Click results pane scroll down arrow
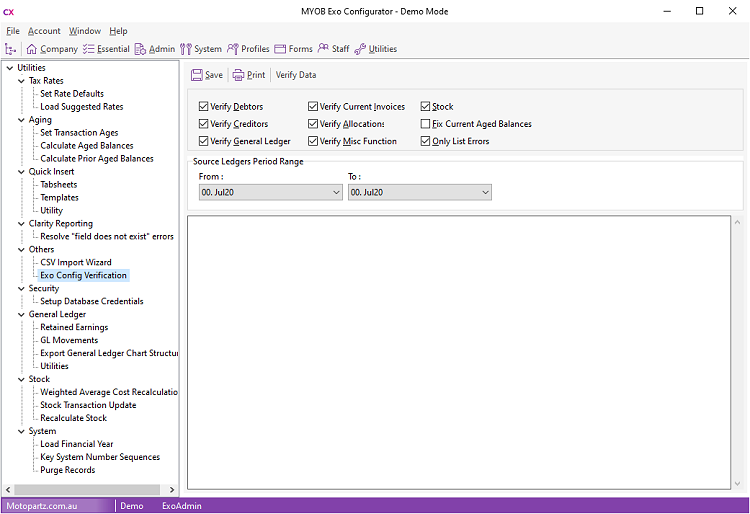Screen dimensions: 750x514 pyautogui.click(x=737, y=484)
